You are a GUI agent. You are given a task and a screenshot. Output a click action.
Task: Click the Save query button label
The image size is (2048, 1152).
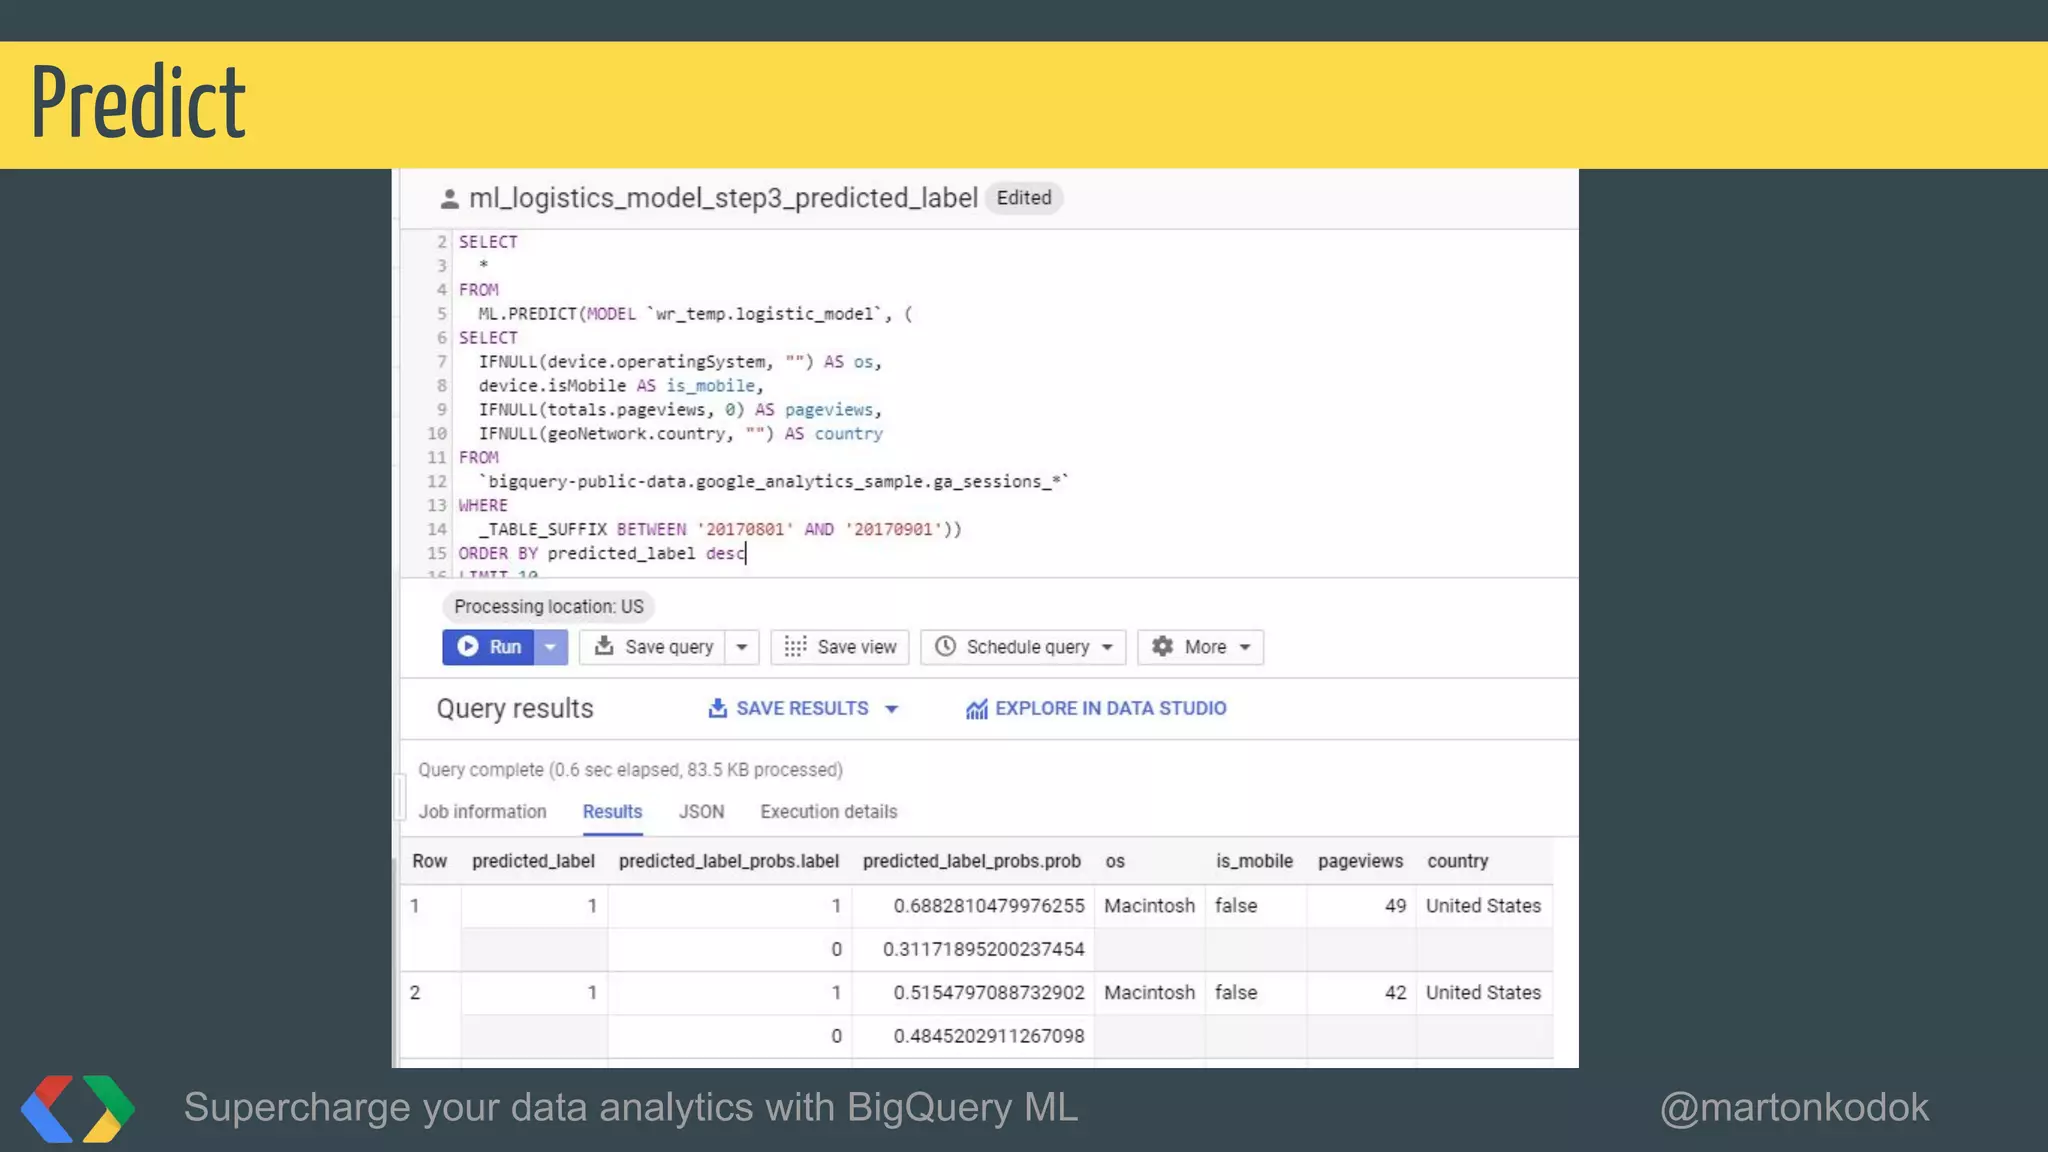pyautogui.click(x=669, y=647)
